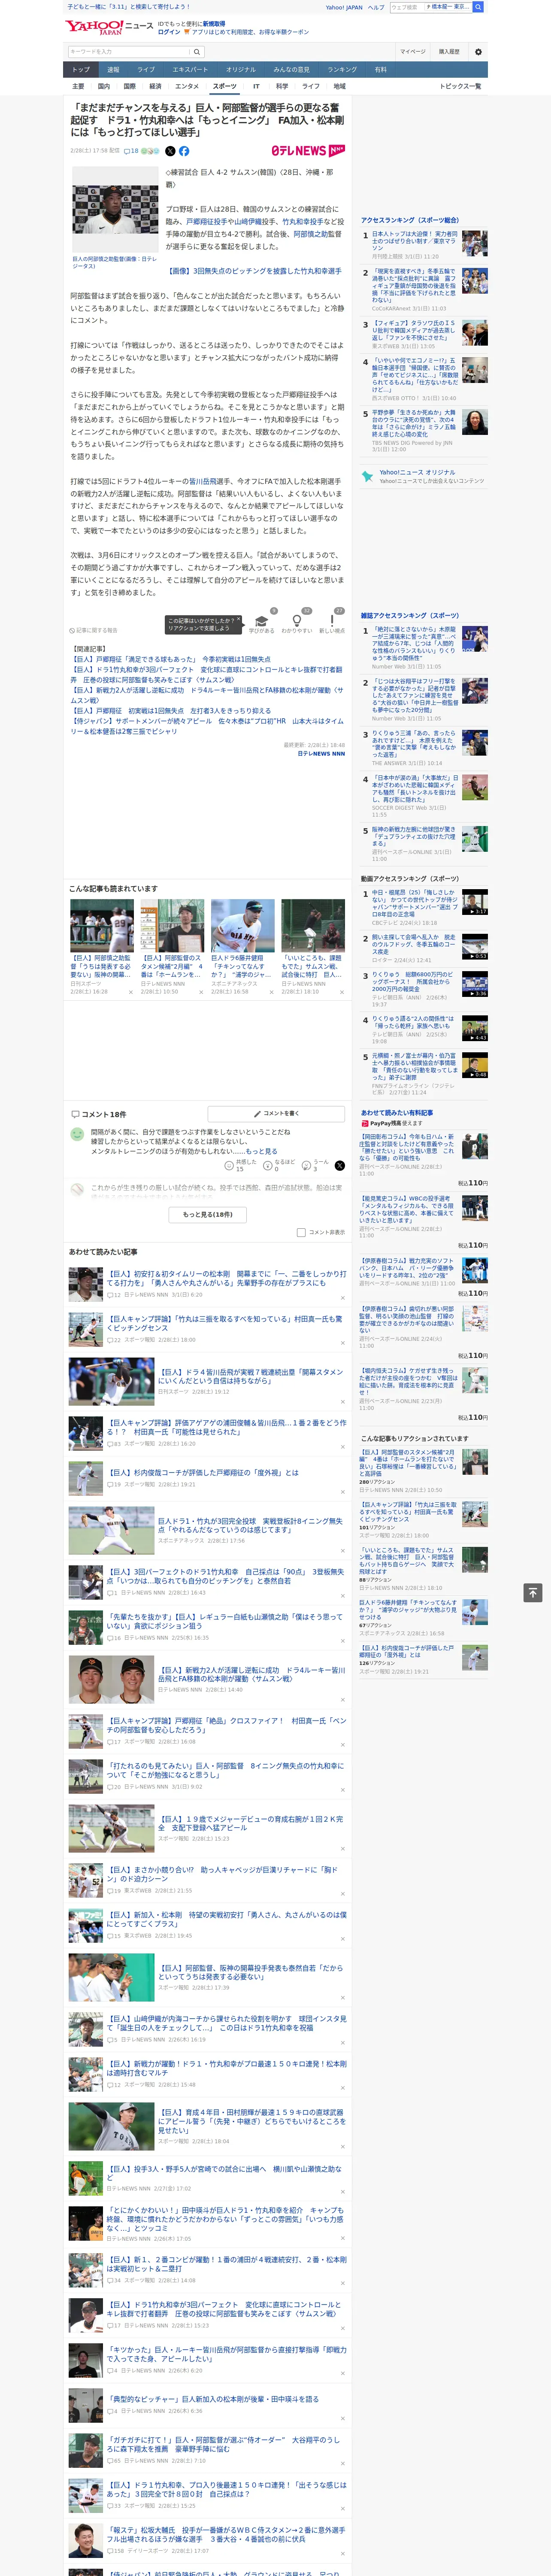Click うーん reaction icon on first comment
This screenshot has height=2576, width=551.
click(x=306, y=1166)
